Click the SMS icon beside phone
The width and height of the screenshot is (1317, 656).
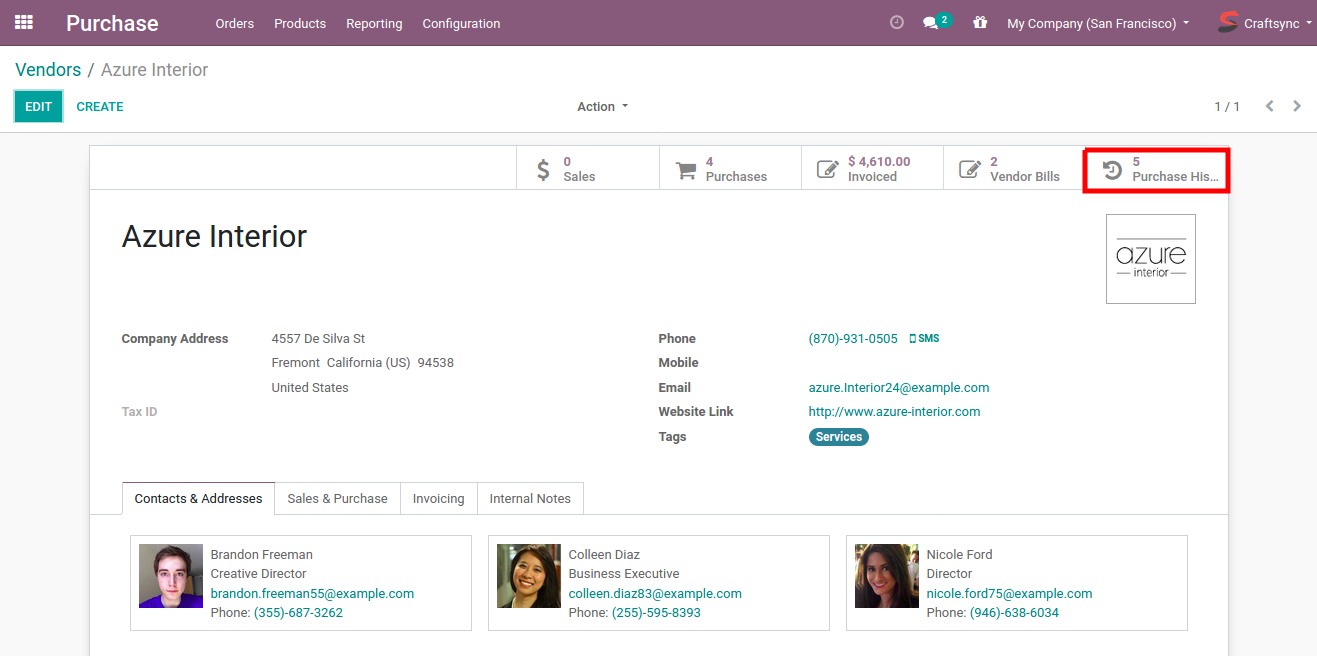tap(924, 339)
